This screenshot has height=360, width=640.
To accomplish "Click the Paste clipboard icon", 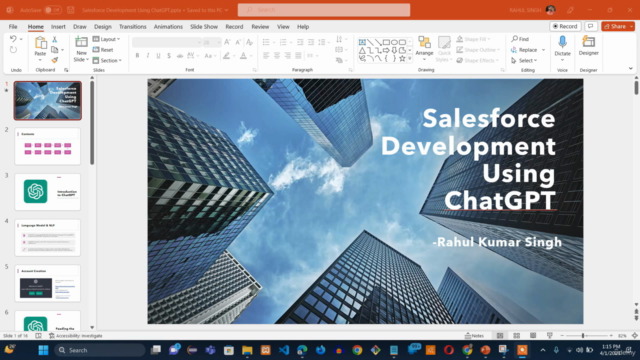I will pos(40,42).
